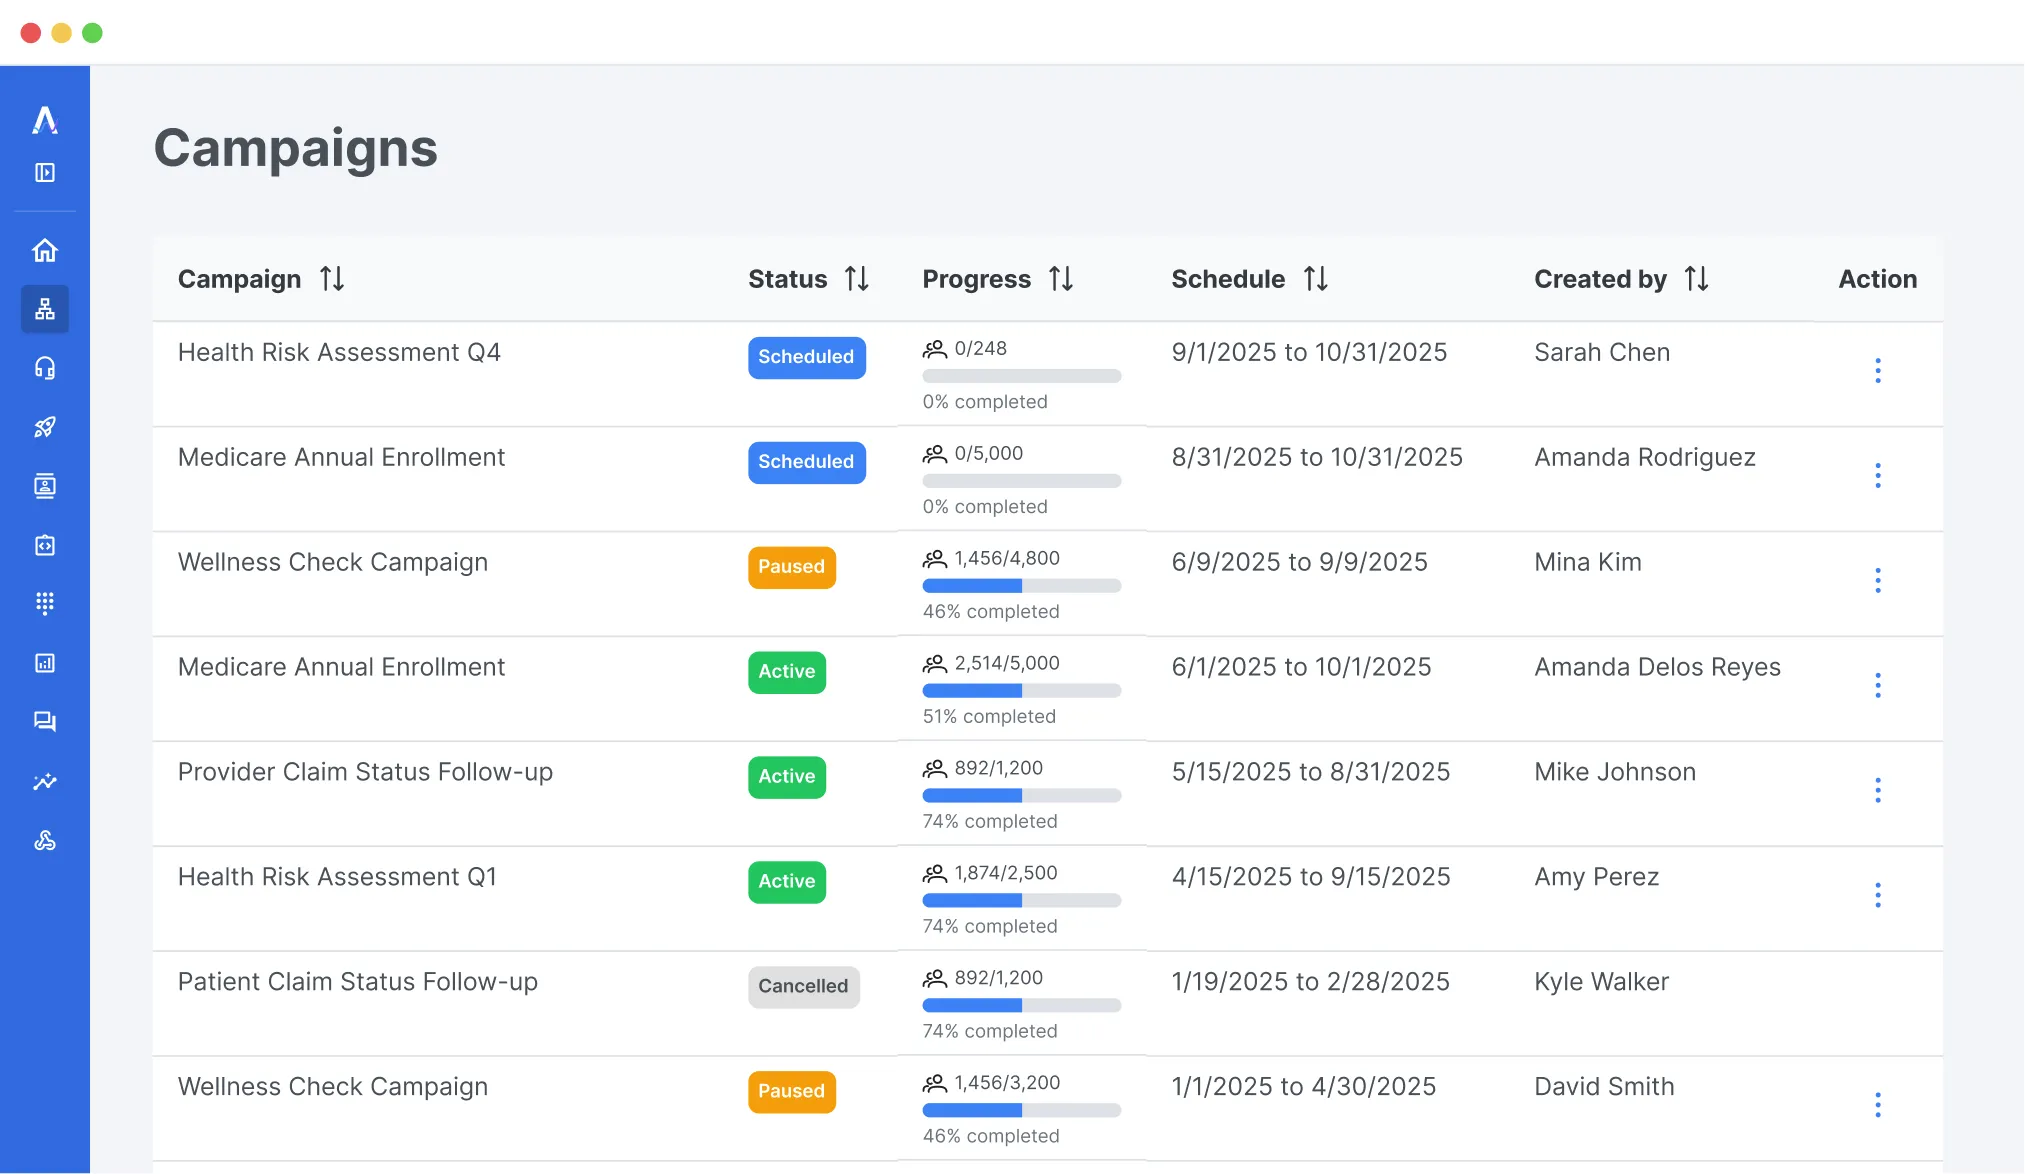Open the bar chart reports icon
The image size is (2025, 1174).
pos(45,663)
